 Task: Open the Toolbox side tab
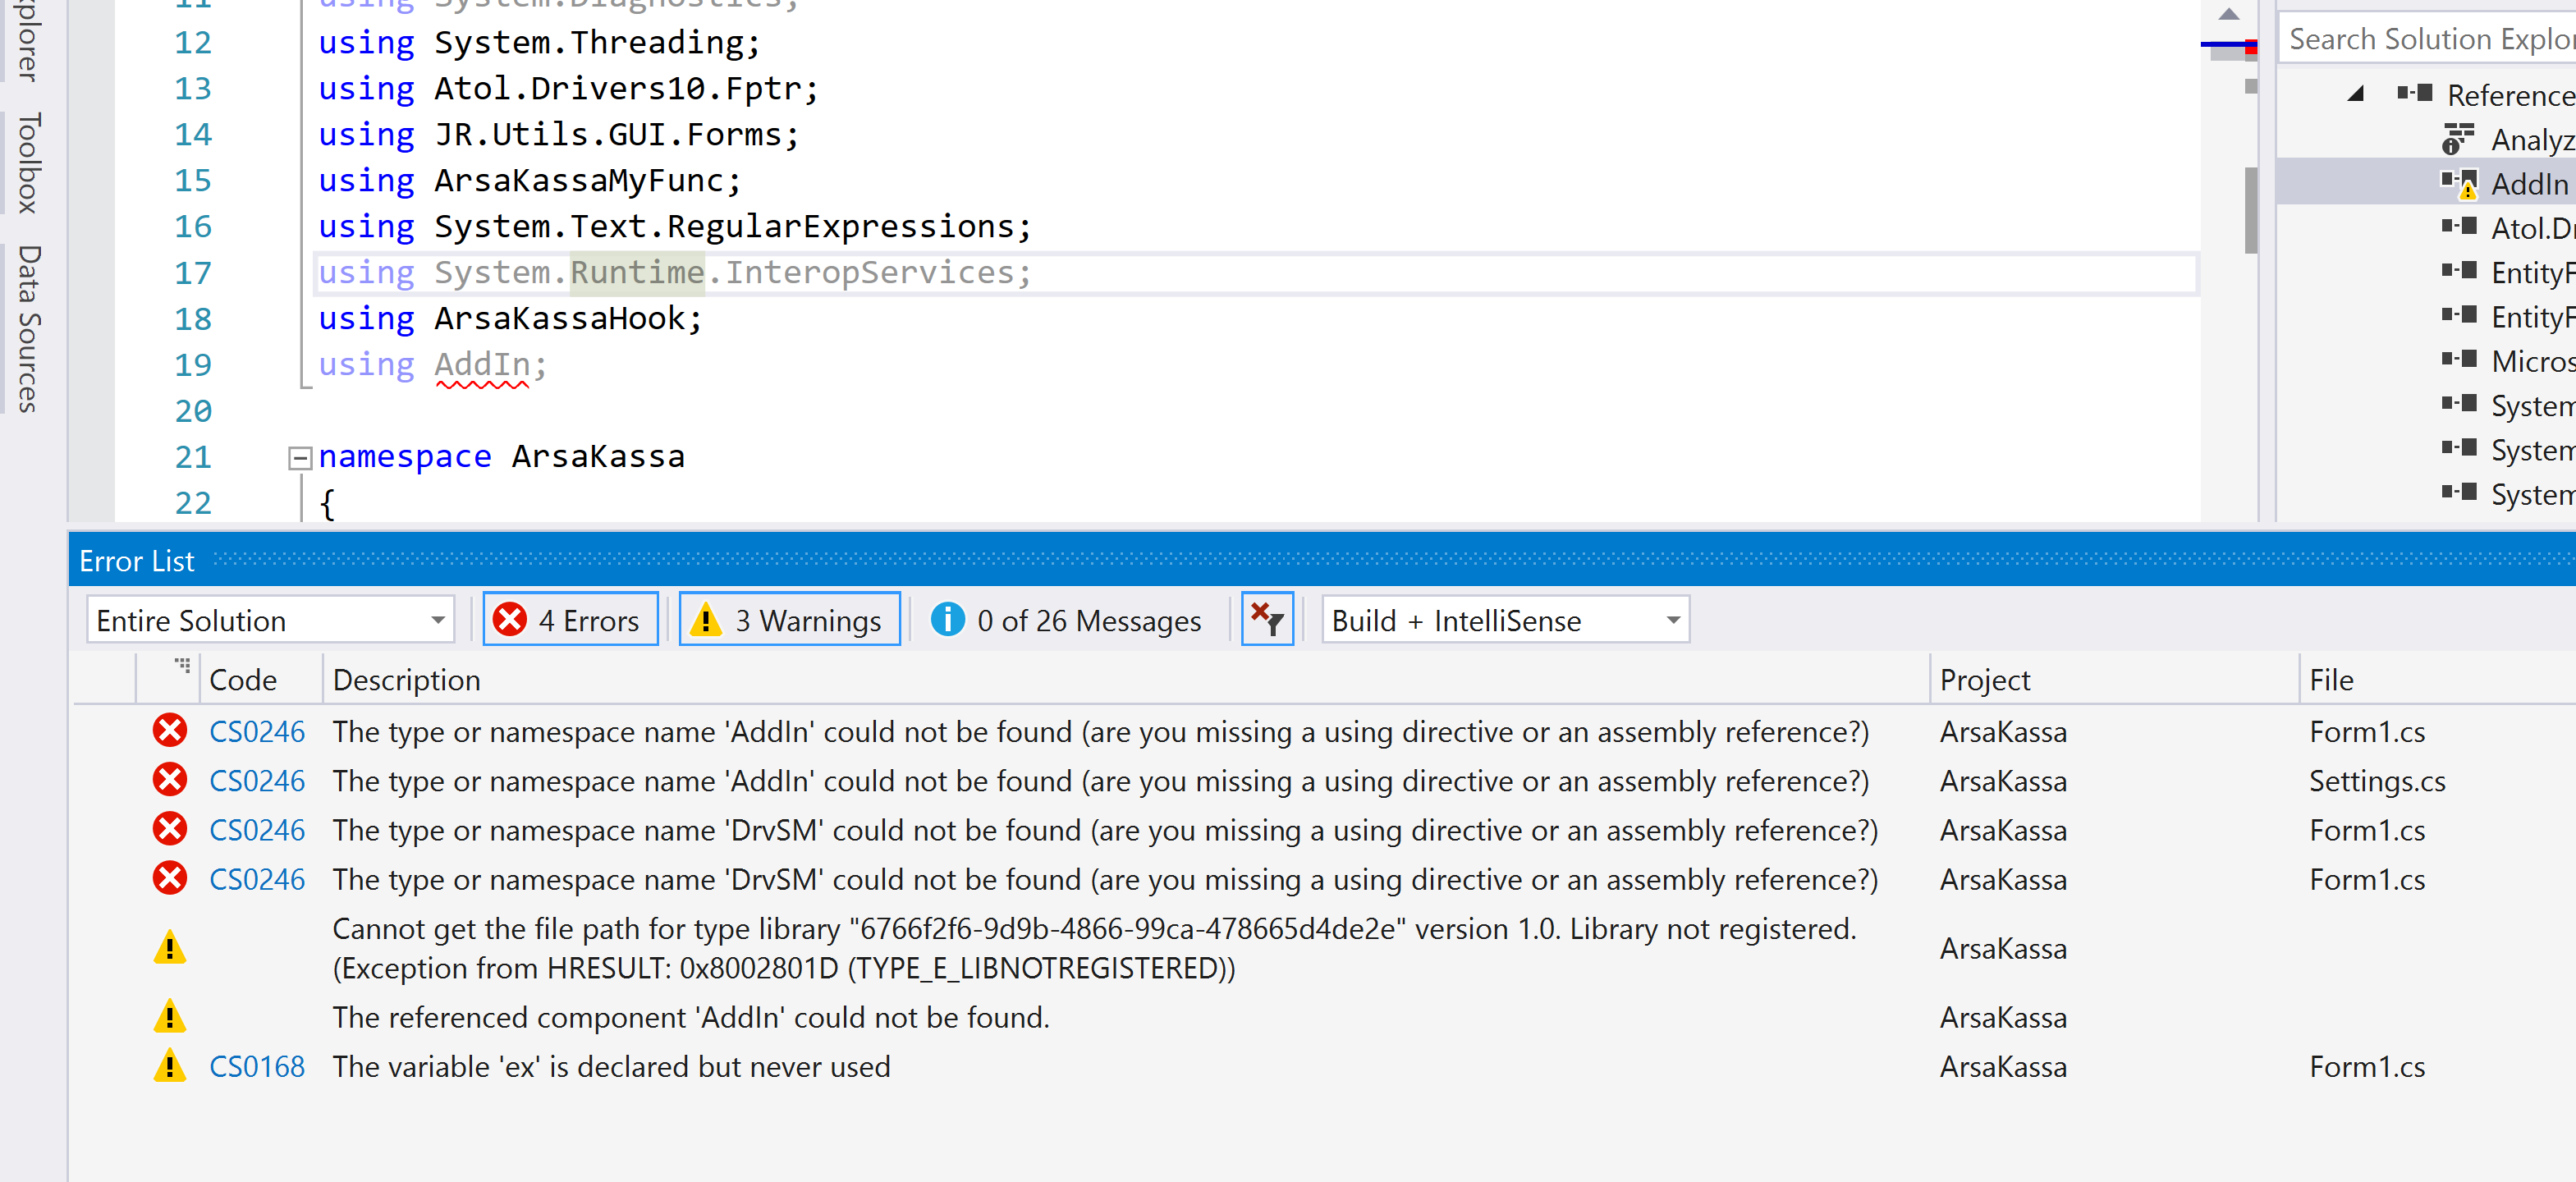(28, 162)
